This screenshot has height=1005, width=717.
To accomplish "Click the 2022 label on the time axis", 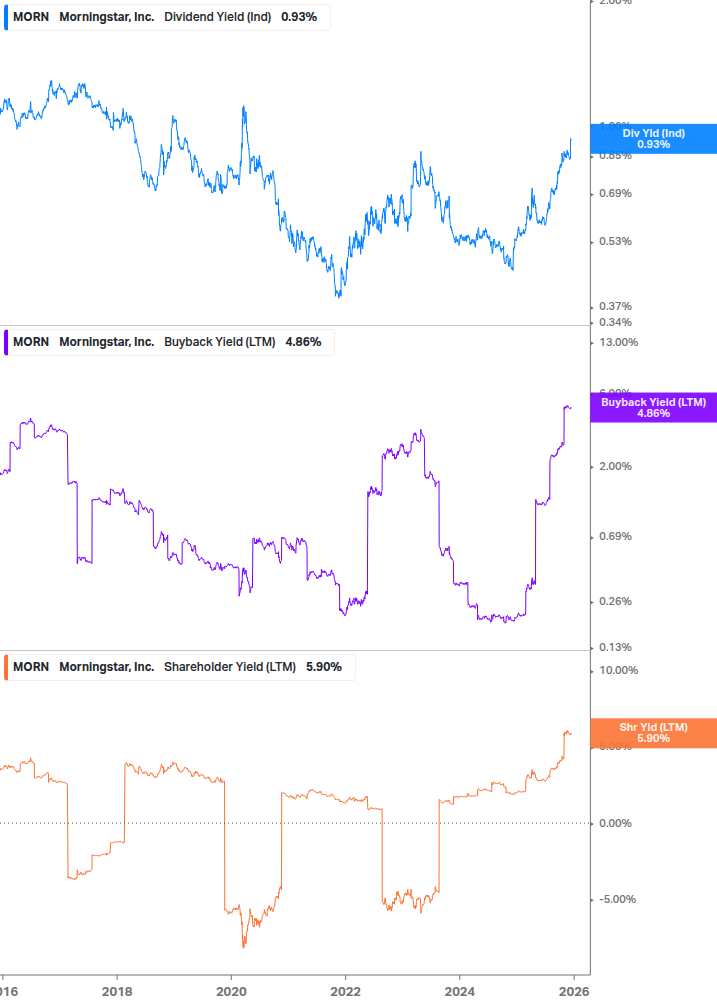I will [x=345, y=992].
